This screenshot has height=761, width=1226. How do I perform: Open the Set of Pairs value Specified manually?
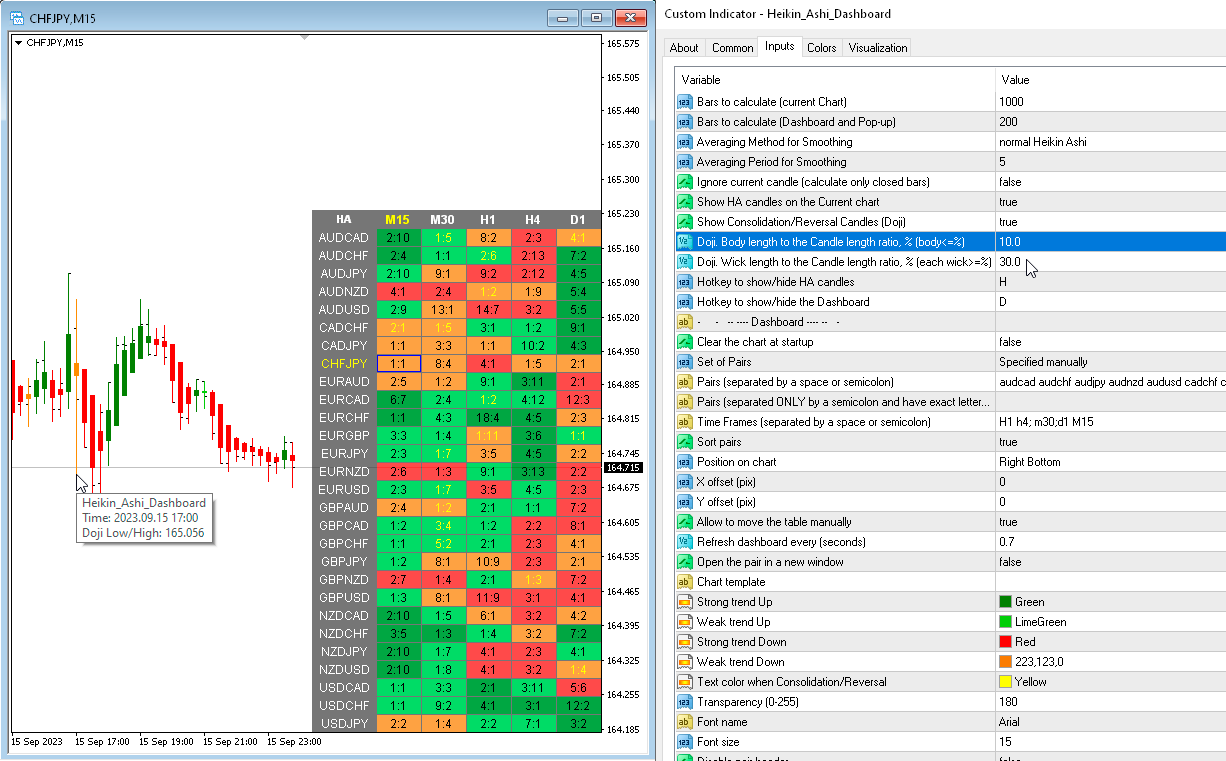click(x=1043, y=362)
